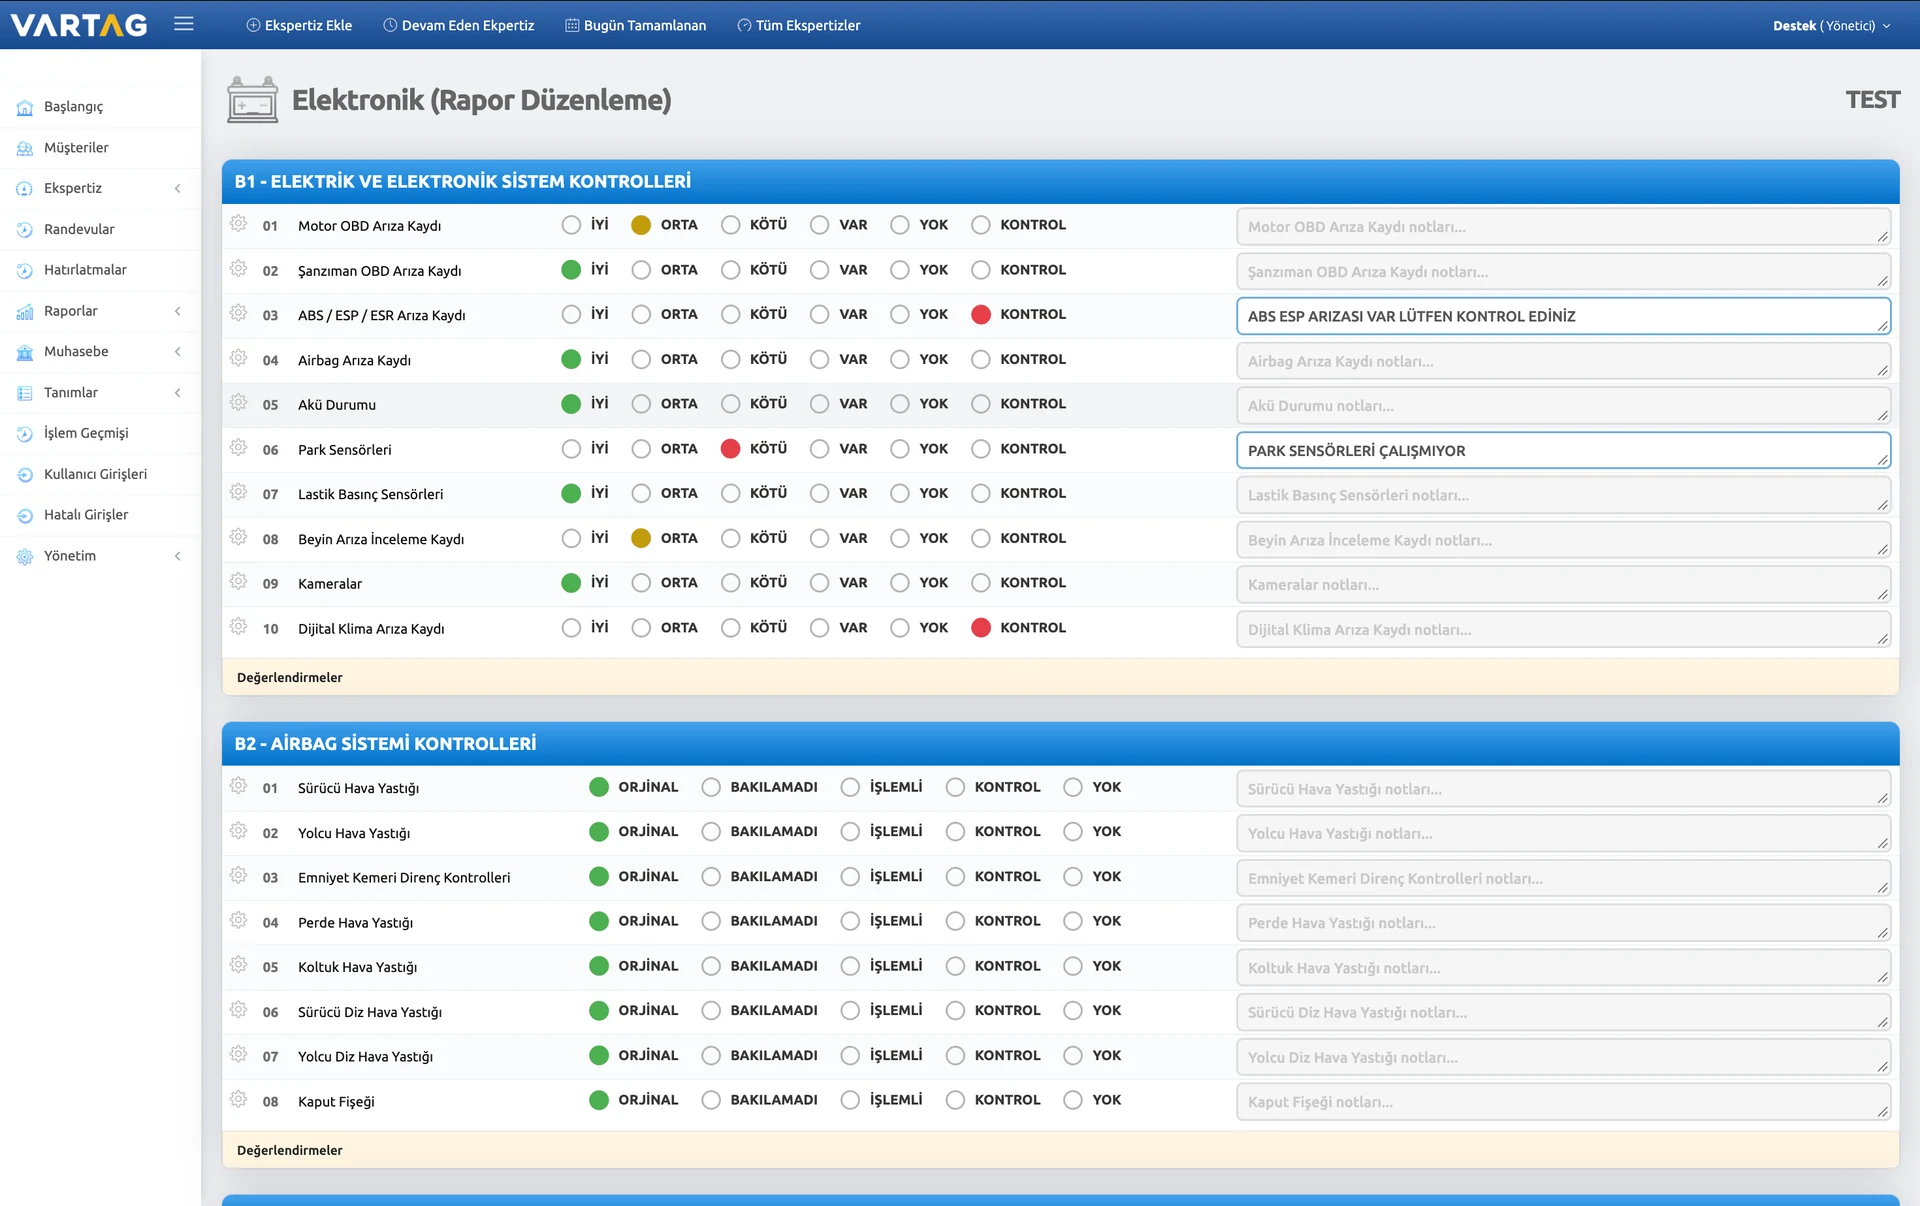The height and width of the screenshot is (1206, 1920).
Task: Select İYİ for Motor OBD Arıza Kaydı
Action: pyautogui.click(x=571, y=225)
